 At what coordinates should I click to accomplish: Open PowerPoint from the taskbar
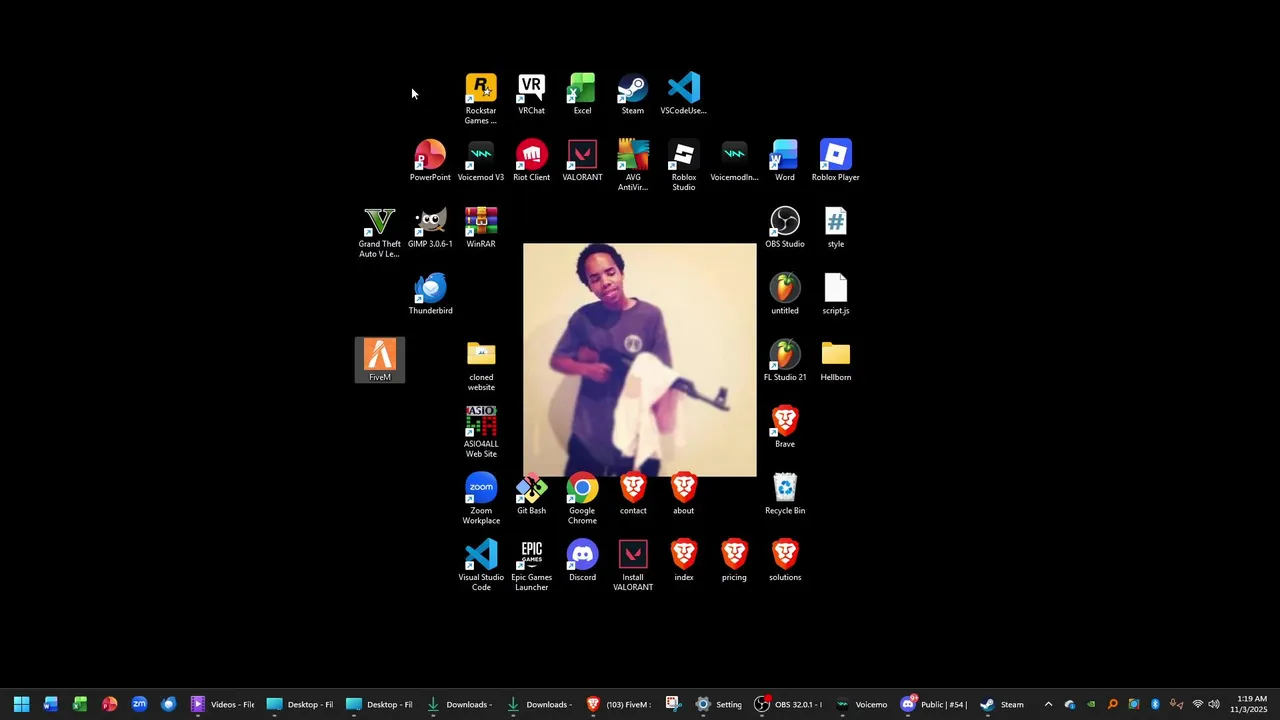pyautogui.click(x=110, y=704)
